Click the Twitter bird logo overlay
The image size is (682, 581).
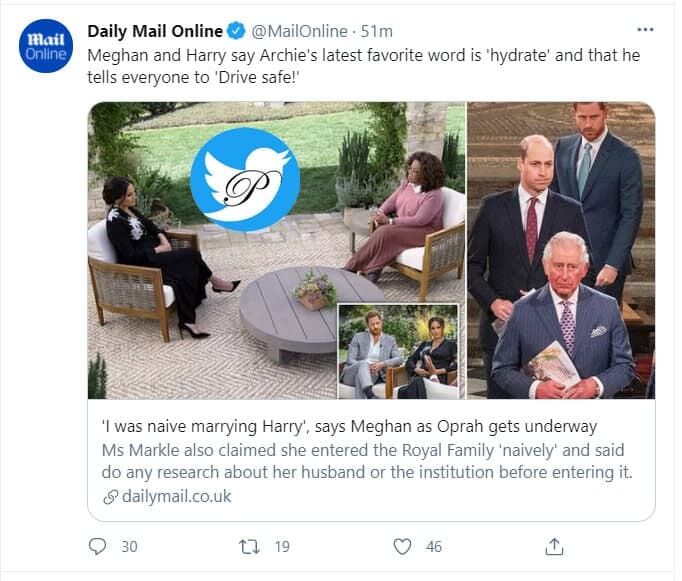[245, 180]
